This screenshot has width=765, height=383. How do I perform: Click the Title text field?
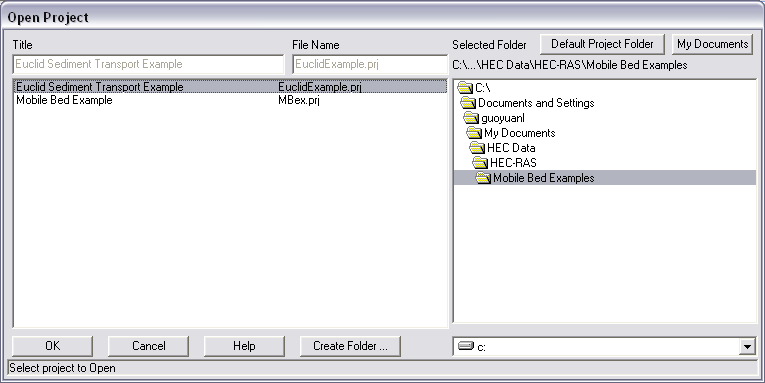click(148, 64)
